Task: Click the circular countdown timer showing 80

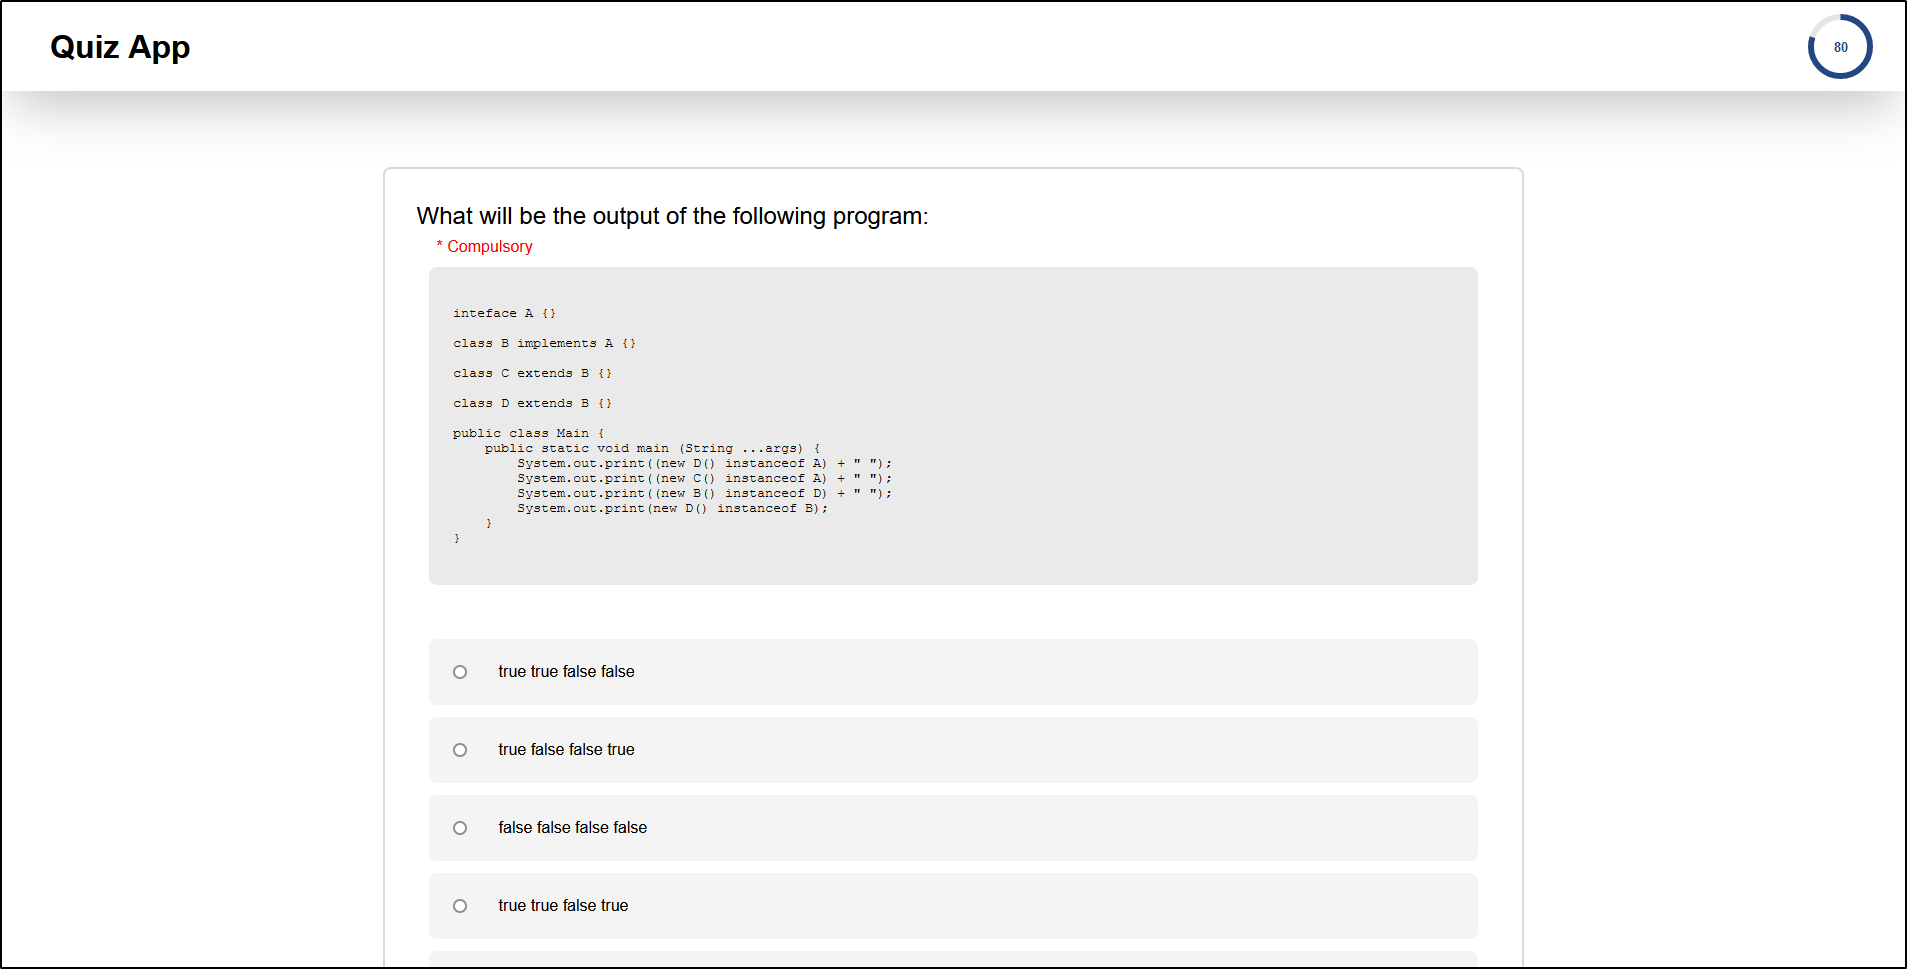Action: 1840,47
